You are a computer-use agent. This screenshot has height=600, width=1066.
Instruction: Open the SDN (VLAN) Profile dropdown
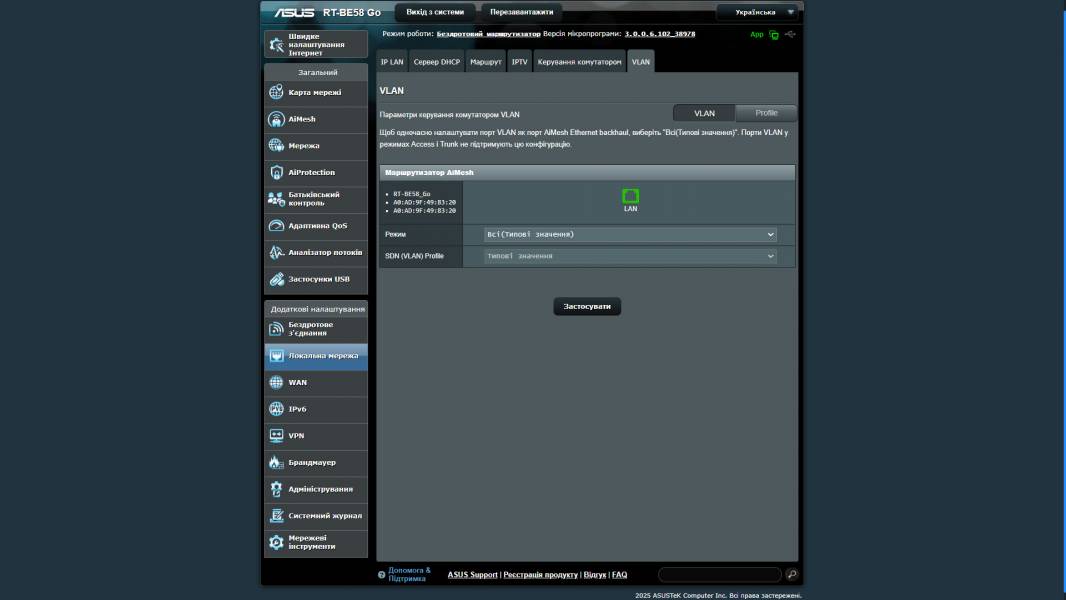(630, 256)
